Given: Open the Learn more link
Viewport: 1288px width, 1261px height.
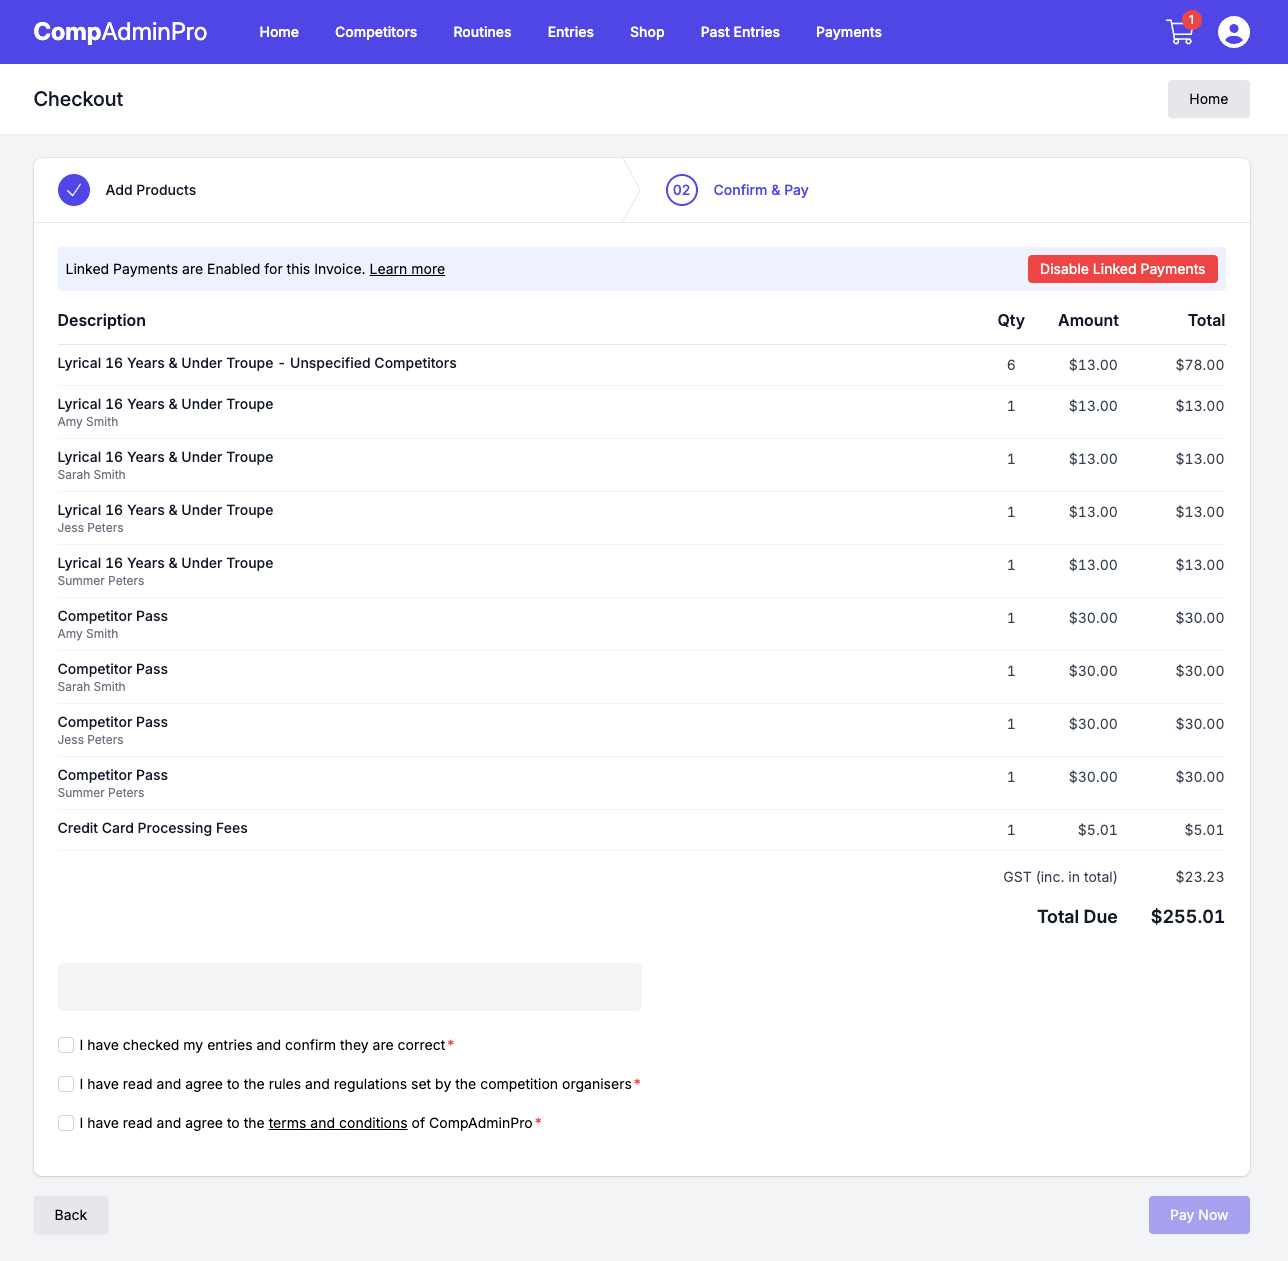Looking at the screenshot, I should 407,269.
